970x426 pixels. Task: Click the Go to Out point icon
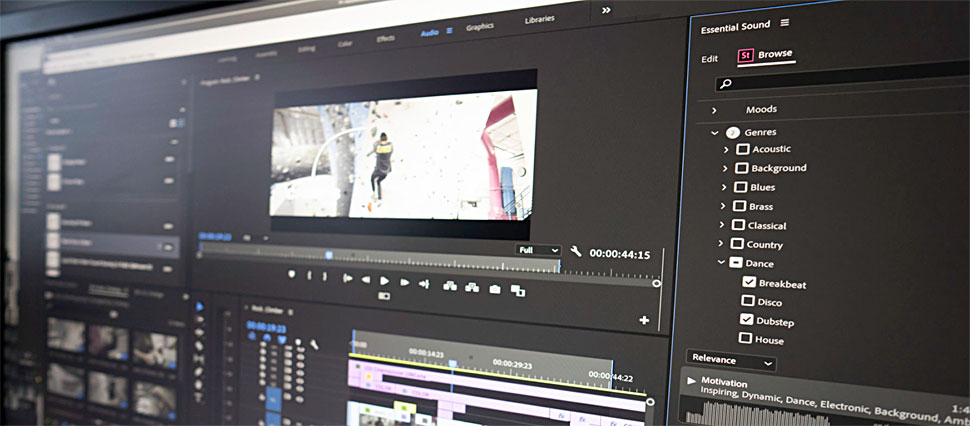tap(424, 284)
